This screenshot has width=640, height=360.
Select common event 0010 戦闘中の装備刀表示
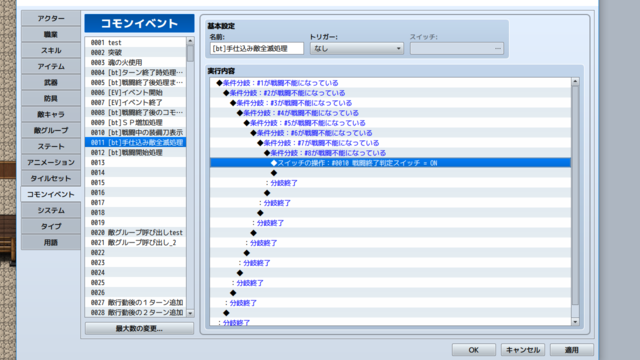coord(136,132)
